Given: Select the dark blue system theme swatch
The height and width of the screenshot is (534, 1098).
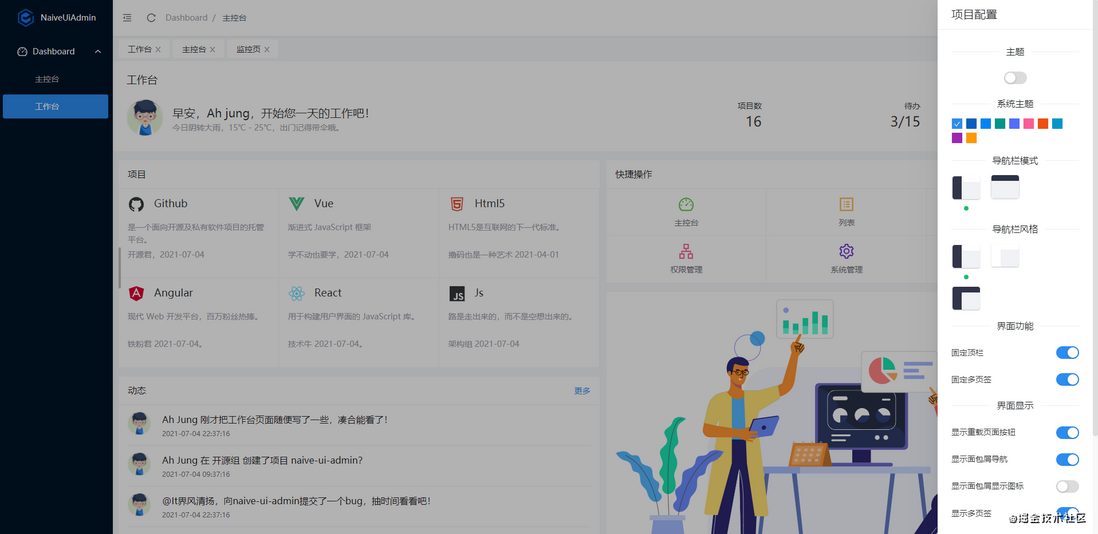Looking at the screenshot, I should click(x=971, y=124).
